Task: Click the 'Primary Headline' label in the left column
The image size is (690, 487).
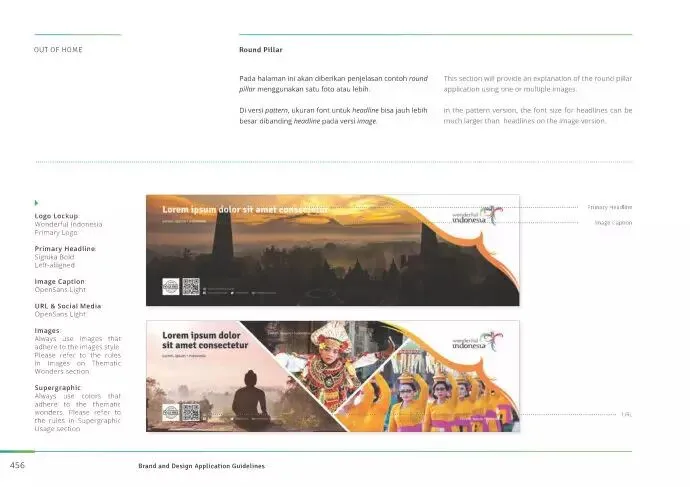Action: click(65, 249)
